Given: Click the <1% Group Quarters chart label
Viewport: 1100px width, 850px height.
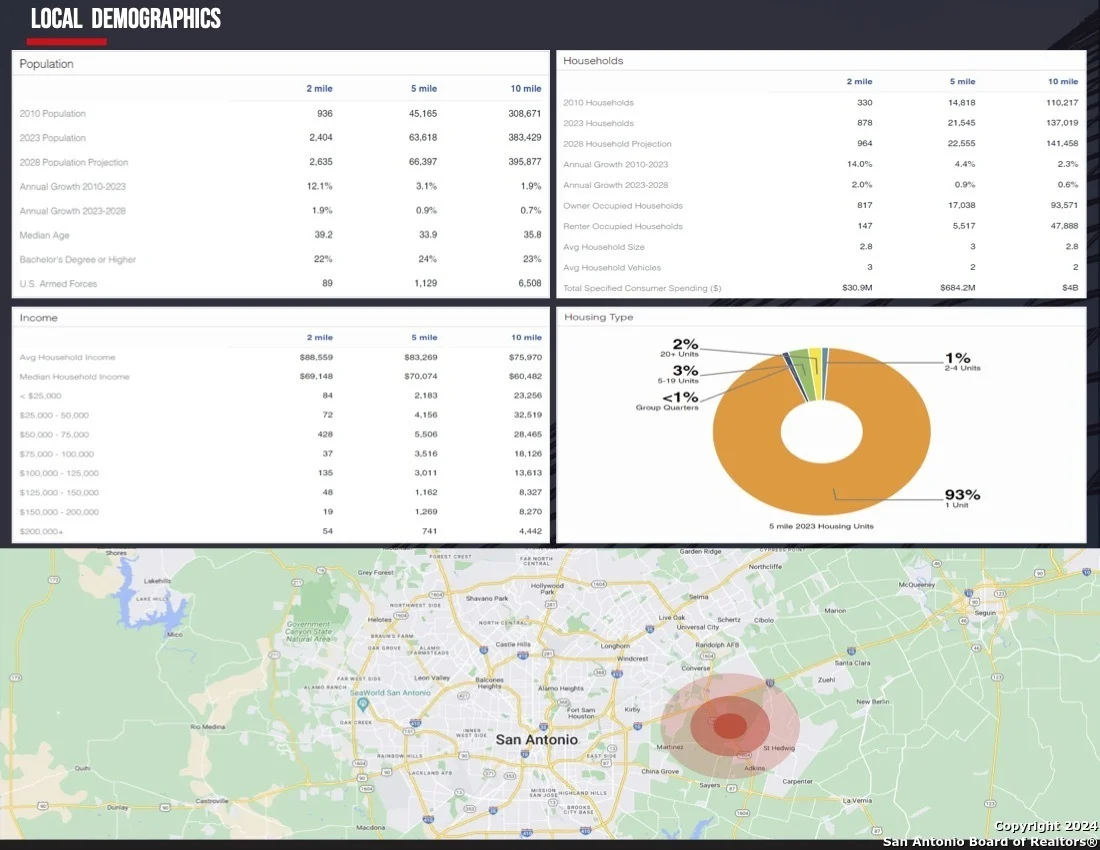Looking at the screenshot, I should 667,401.
